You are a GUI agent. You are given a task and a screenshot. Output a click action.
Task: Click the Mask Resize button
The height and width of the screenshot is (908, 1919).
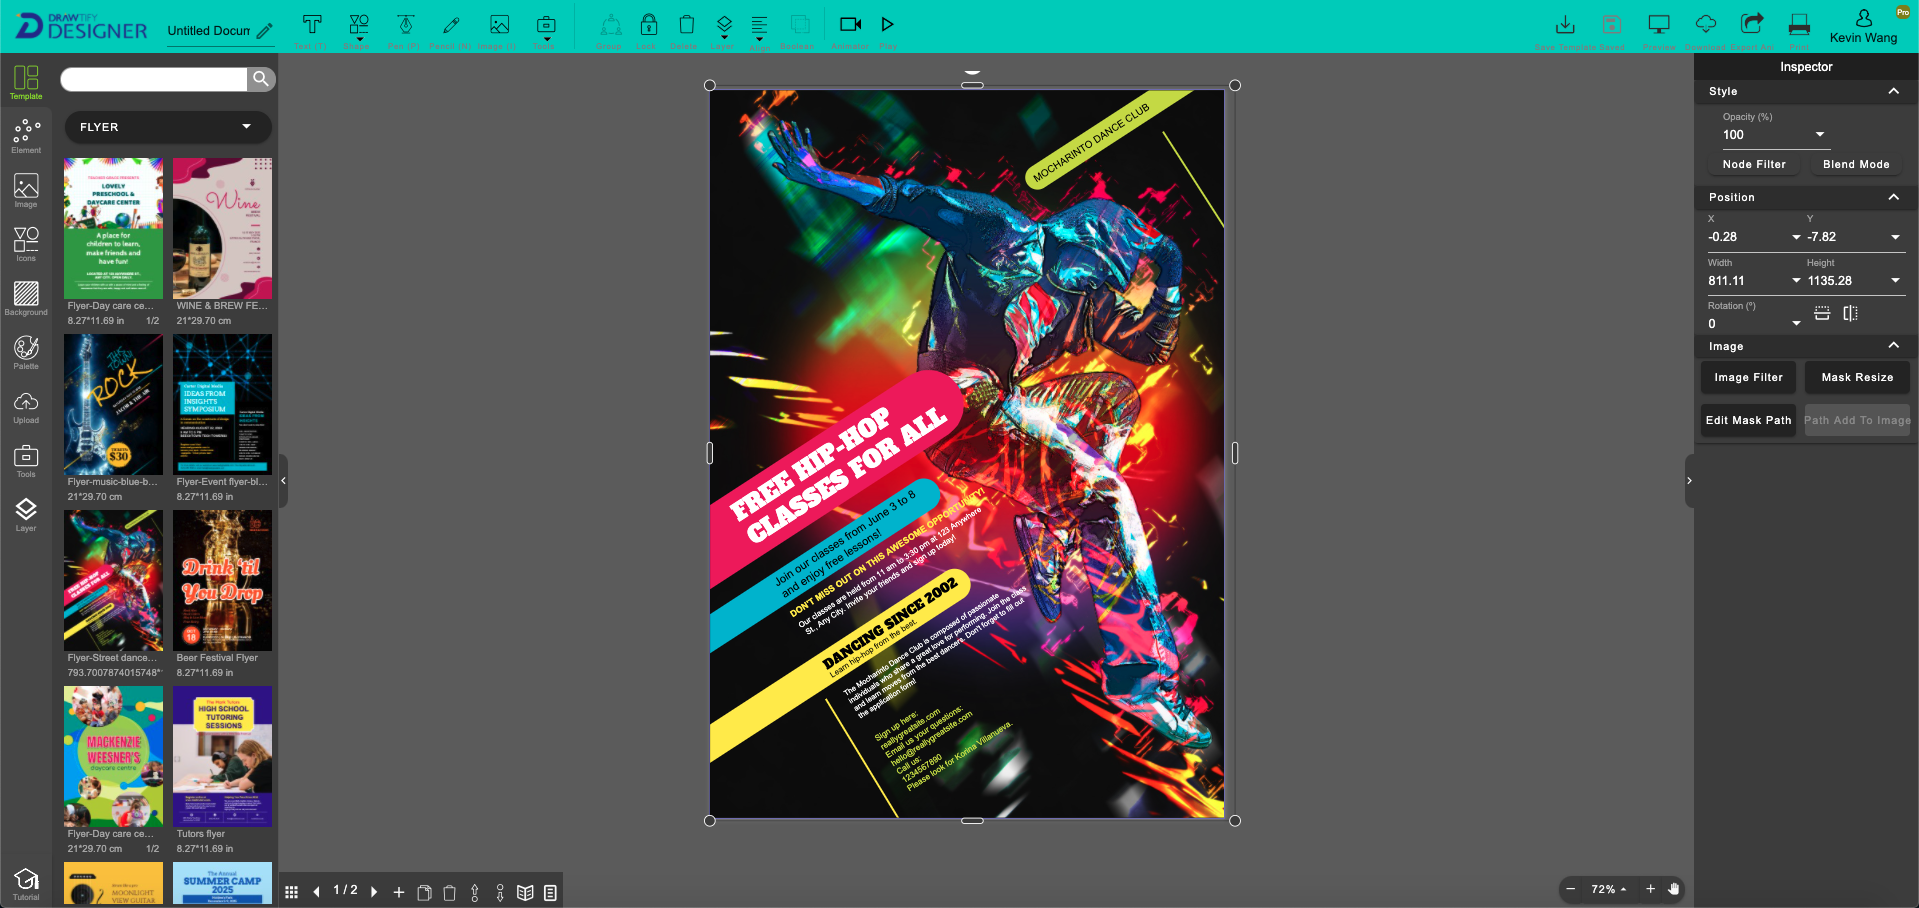pyautogui.click(x=1857, y=377)
